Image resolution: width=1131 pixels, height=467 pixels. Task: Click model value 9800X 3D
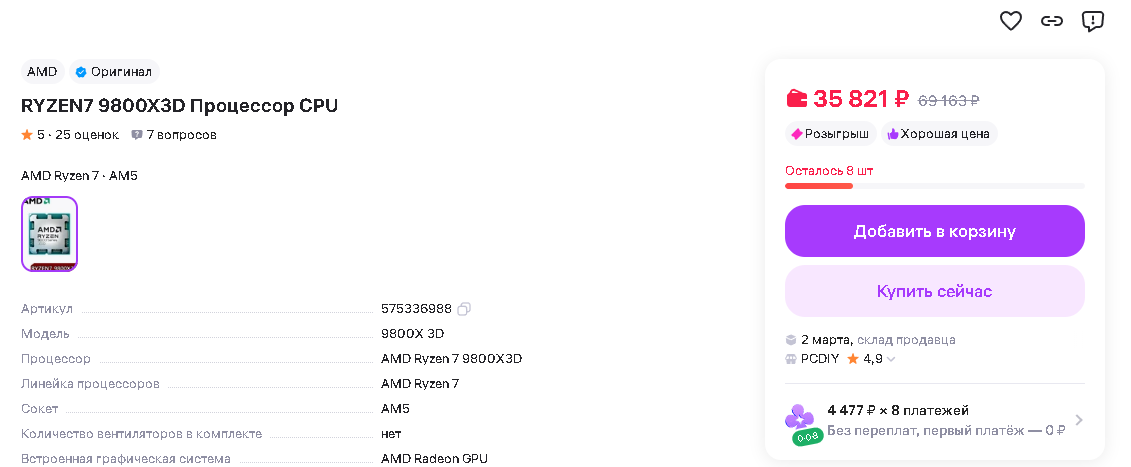(x=413, y=333)
